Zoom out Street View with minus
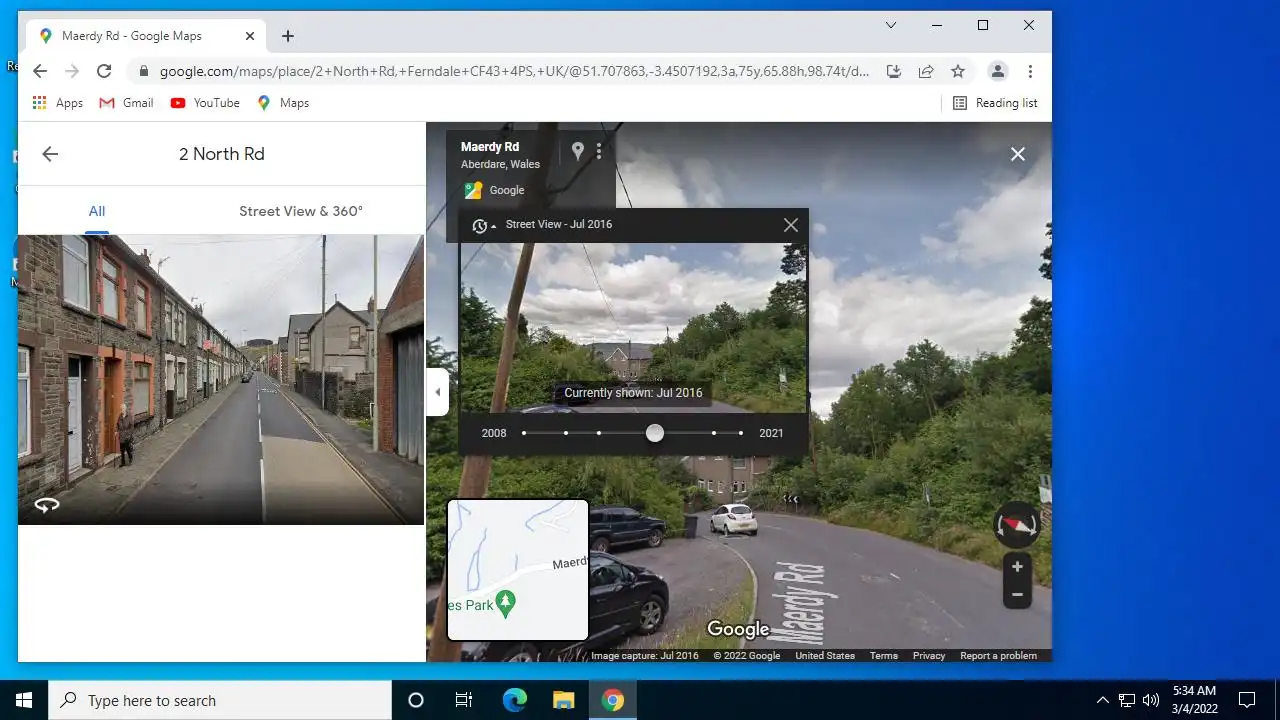Screen dimensions: 1280x720 (x=1017, y=595)
